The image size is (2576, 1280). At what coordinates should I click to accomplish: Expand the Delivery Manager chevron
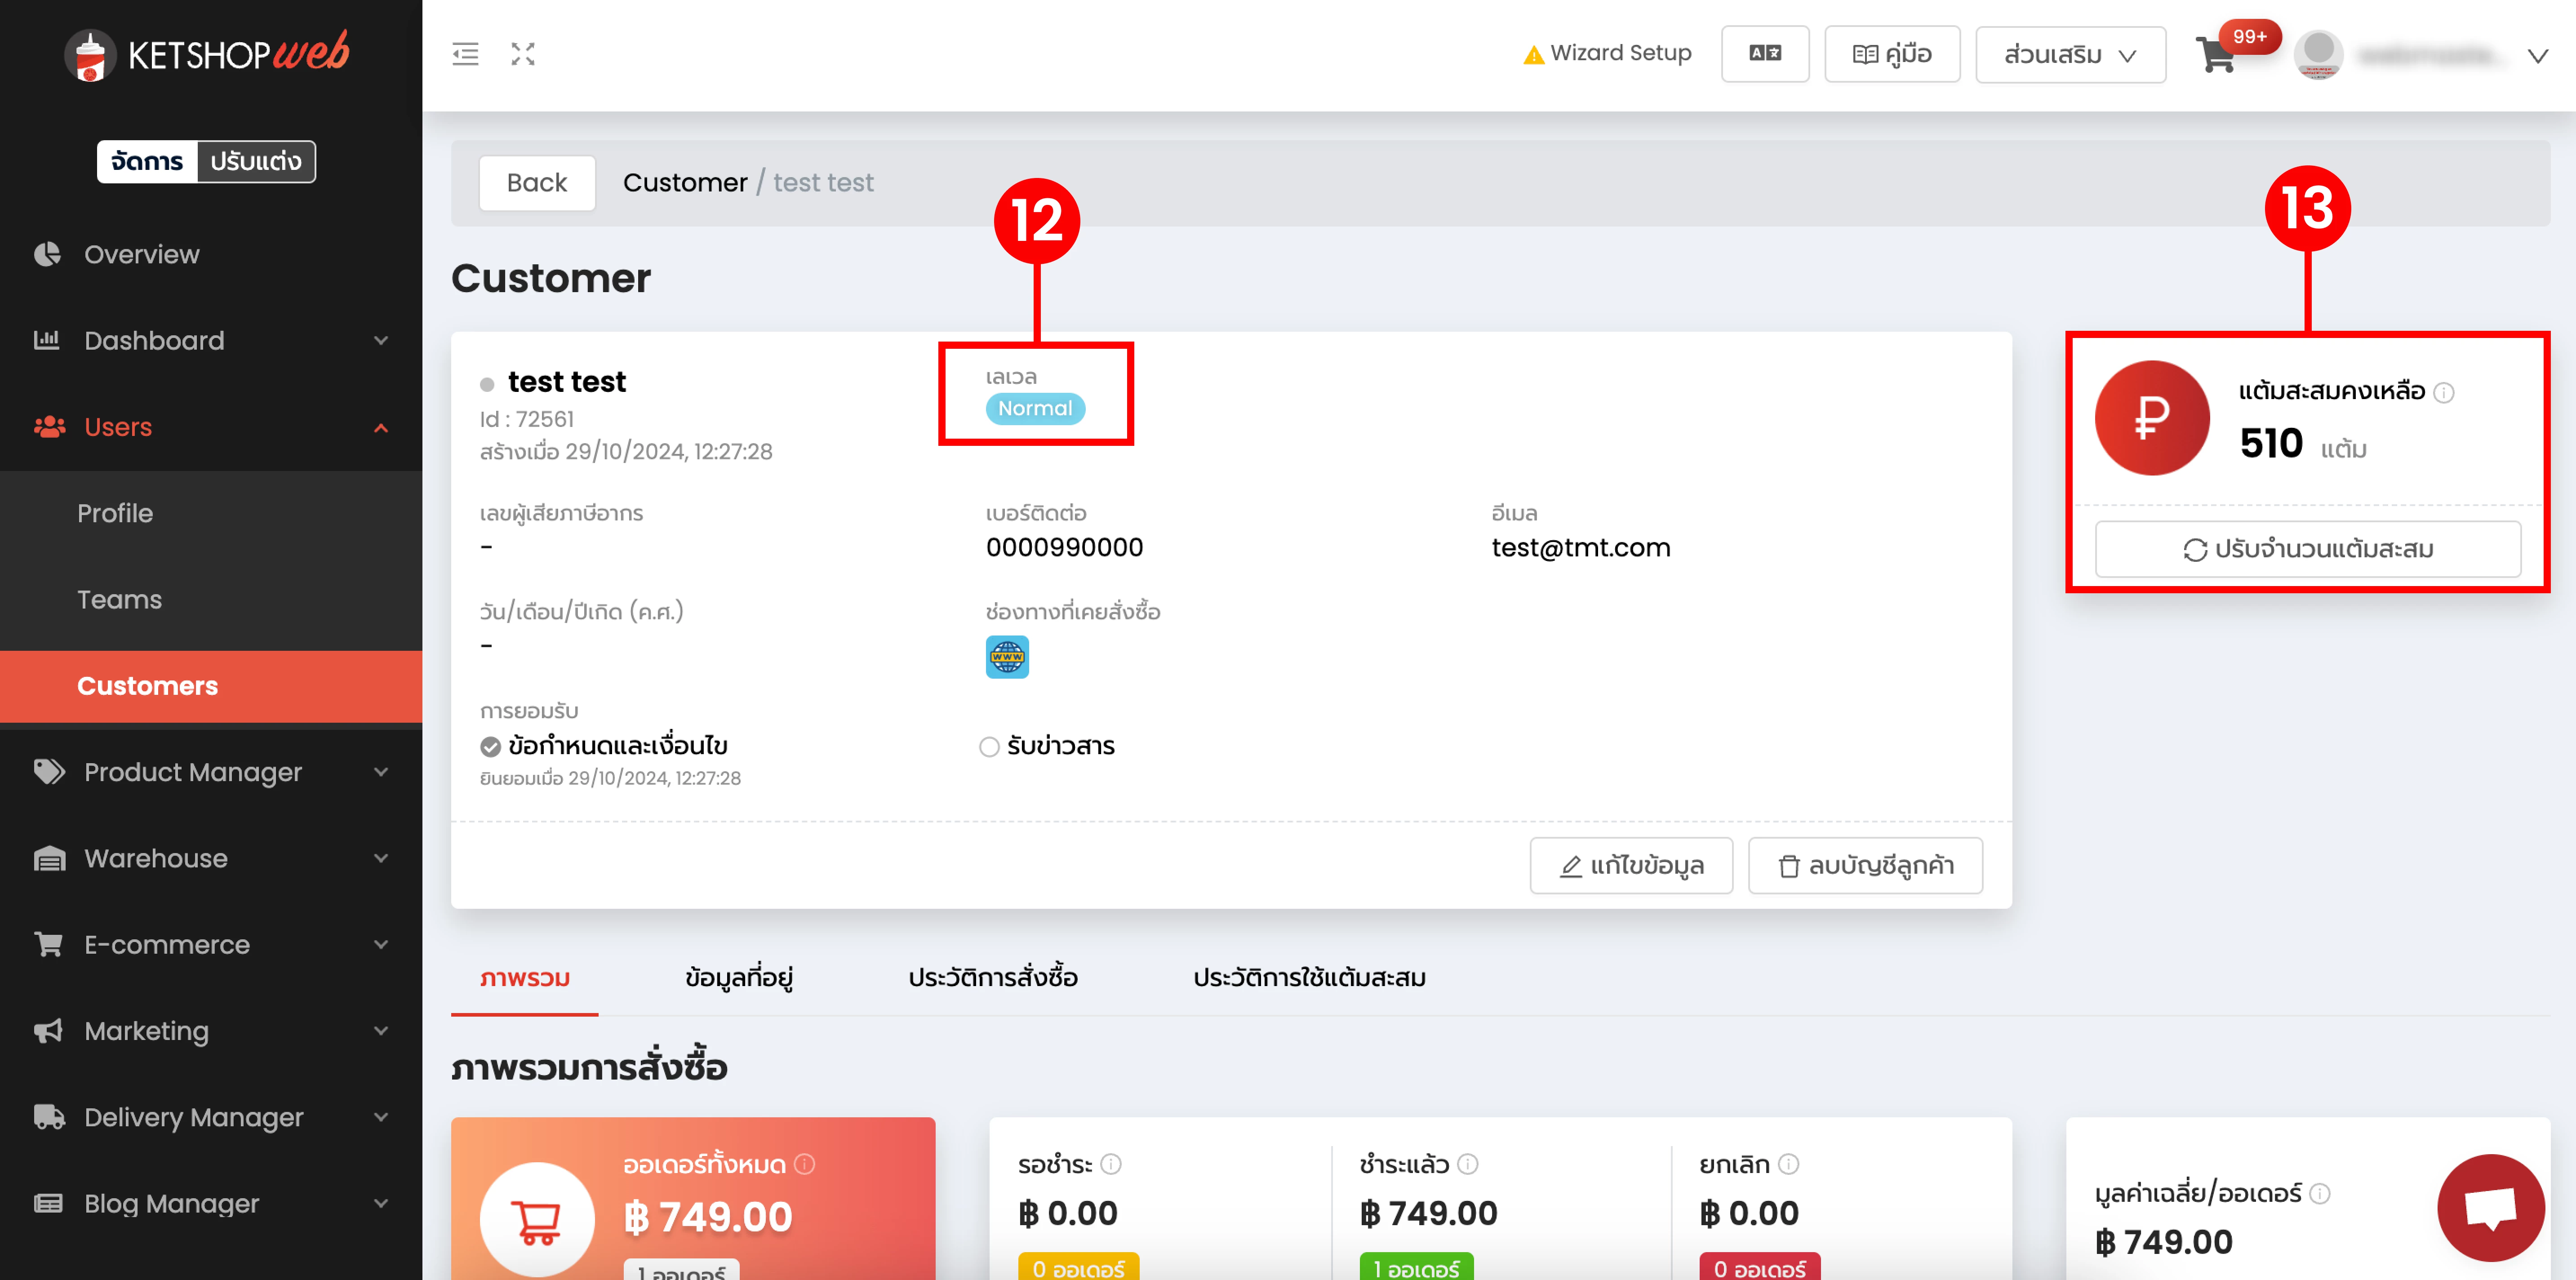coord(381,1117)
